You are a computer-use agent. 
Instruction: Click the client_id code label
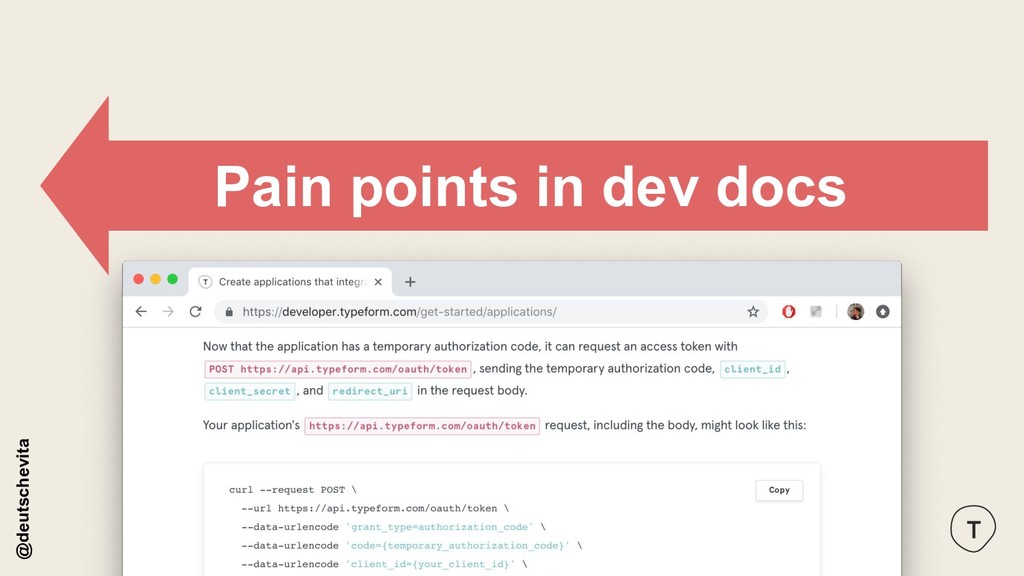coord(752,369)
